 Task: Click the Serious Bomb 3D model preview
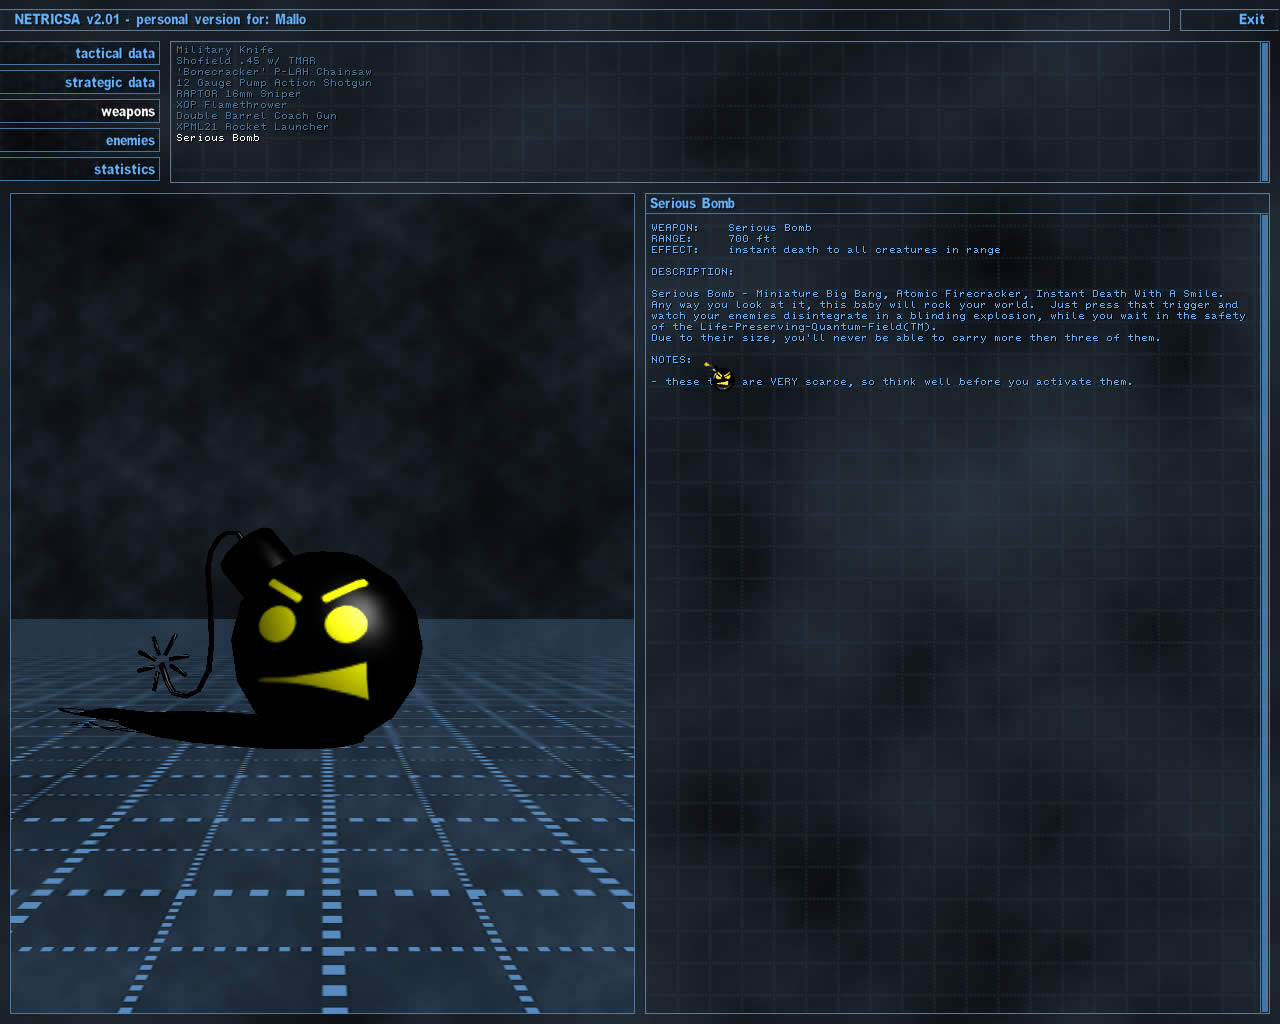pos(322,640)
